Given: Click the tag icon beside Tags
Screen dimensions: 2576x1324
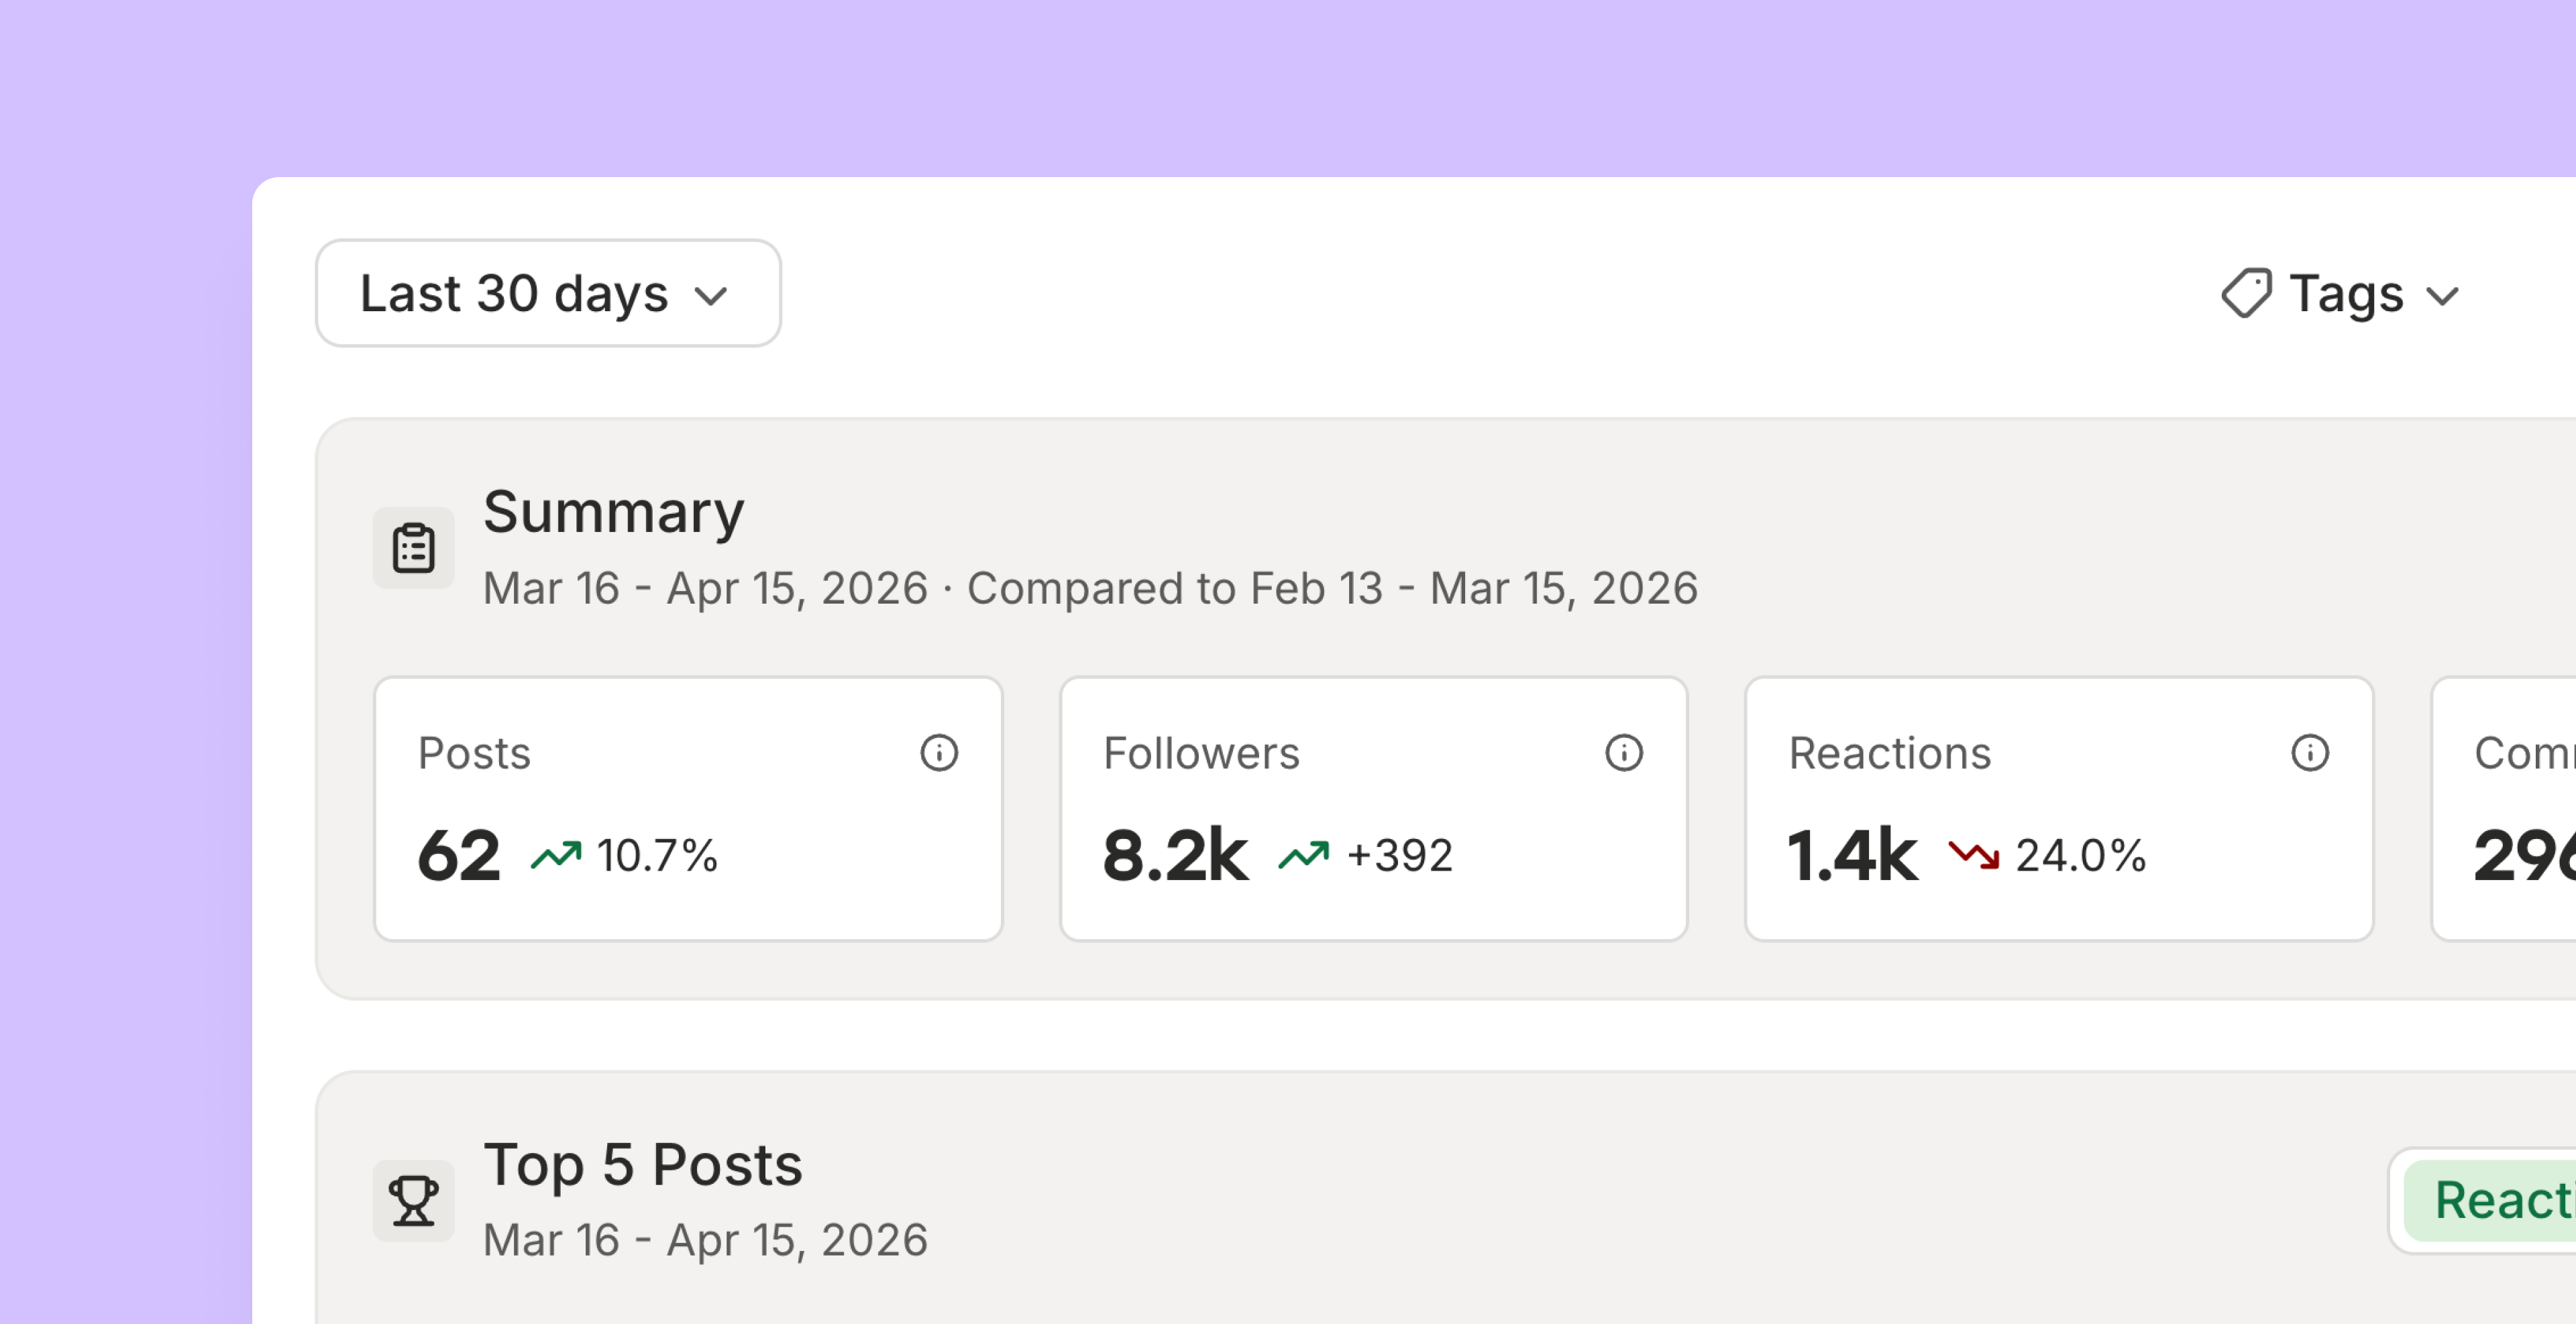Looking at the screenshot, I should 2246,294.
